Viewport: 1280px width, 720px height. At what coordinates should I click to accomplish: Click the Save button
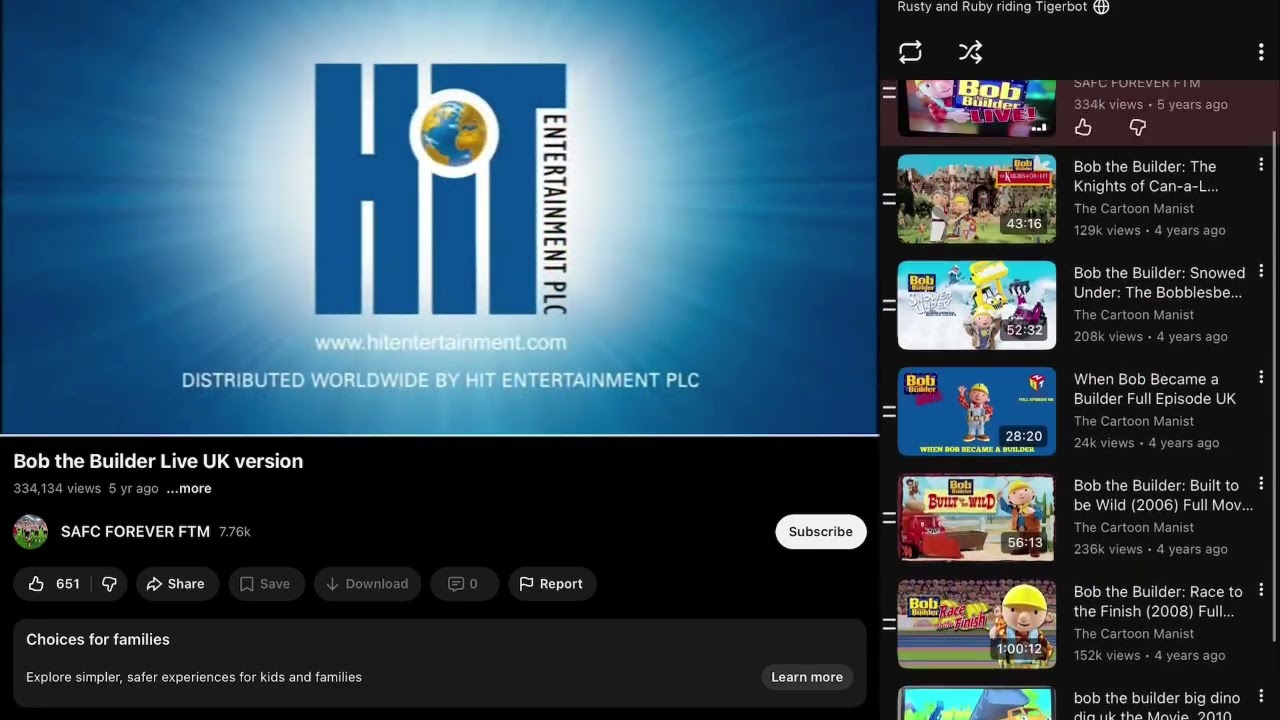[x=265, y=584]
